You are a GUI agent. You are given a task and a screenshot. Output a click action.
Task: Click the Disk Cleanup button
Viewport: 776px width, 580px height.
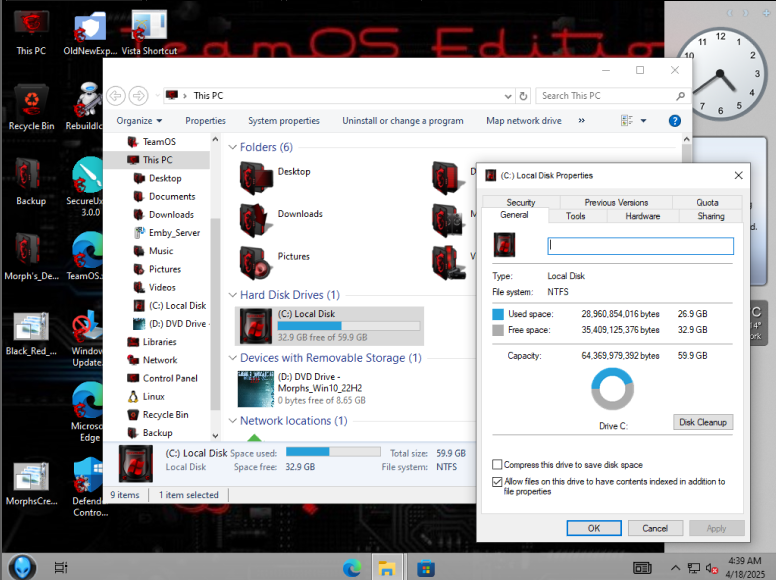click(x=703, y=422)
